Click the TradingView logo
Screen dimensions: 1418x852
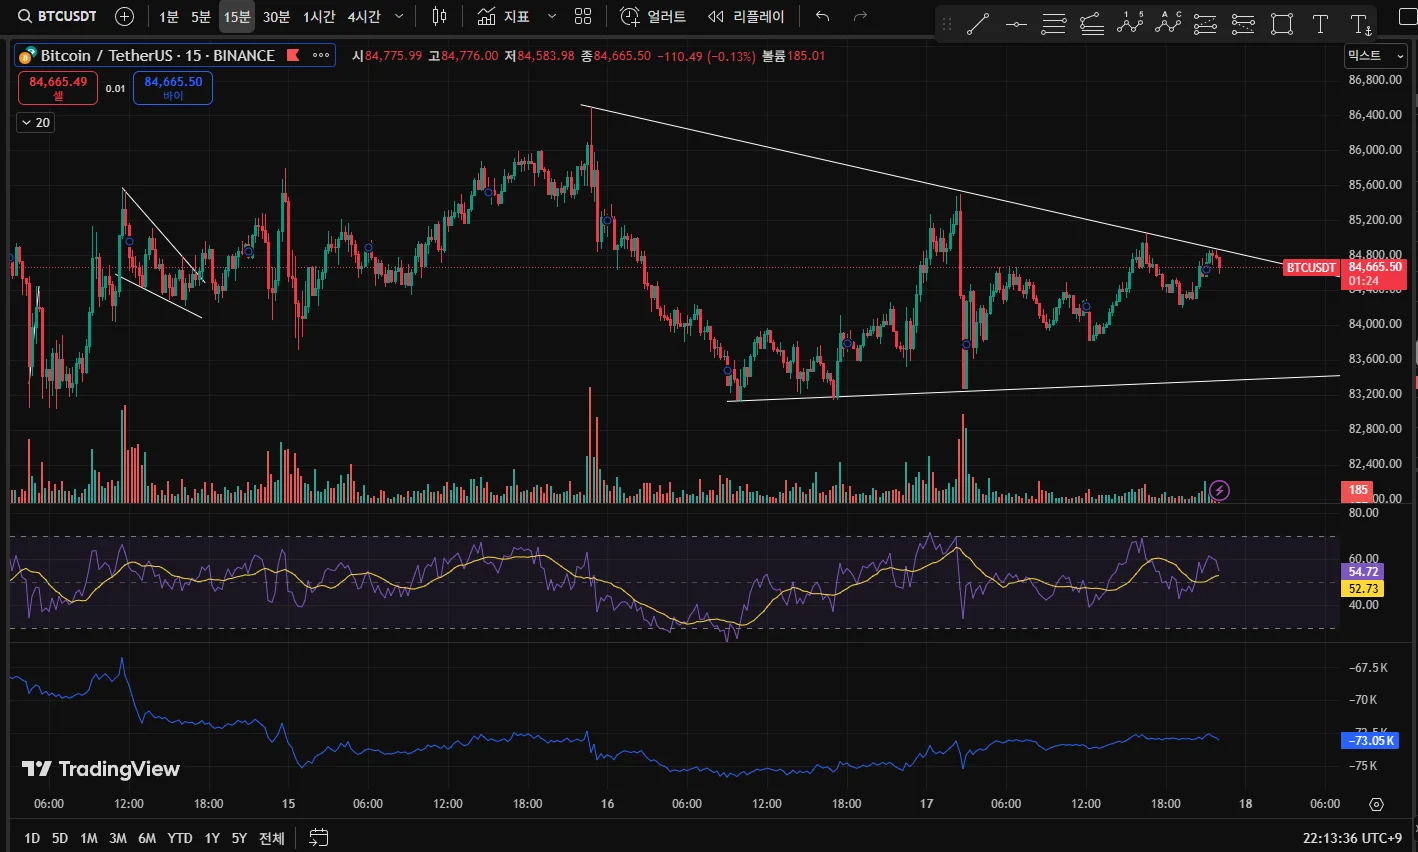pos(101,769)
